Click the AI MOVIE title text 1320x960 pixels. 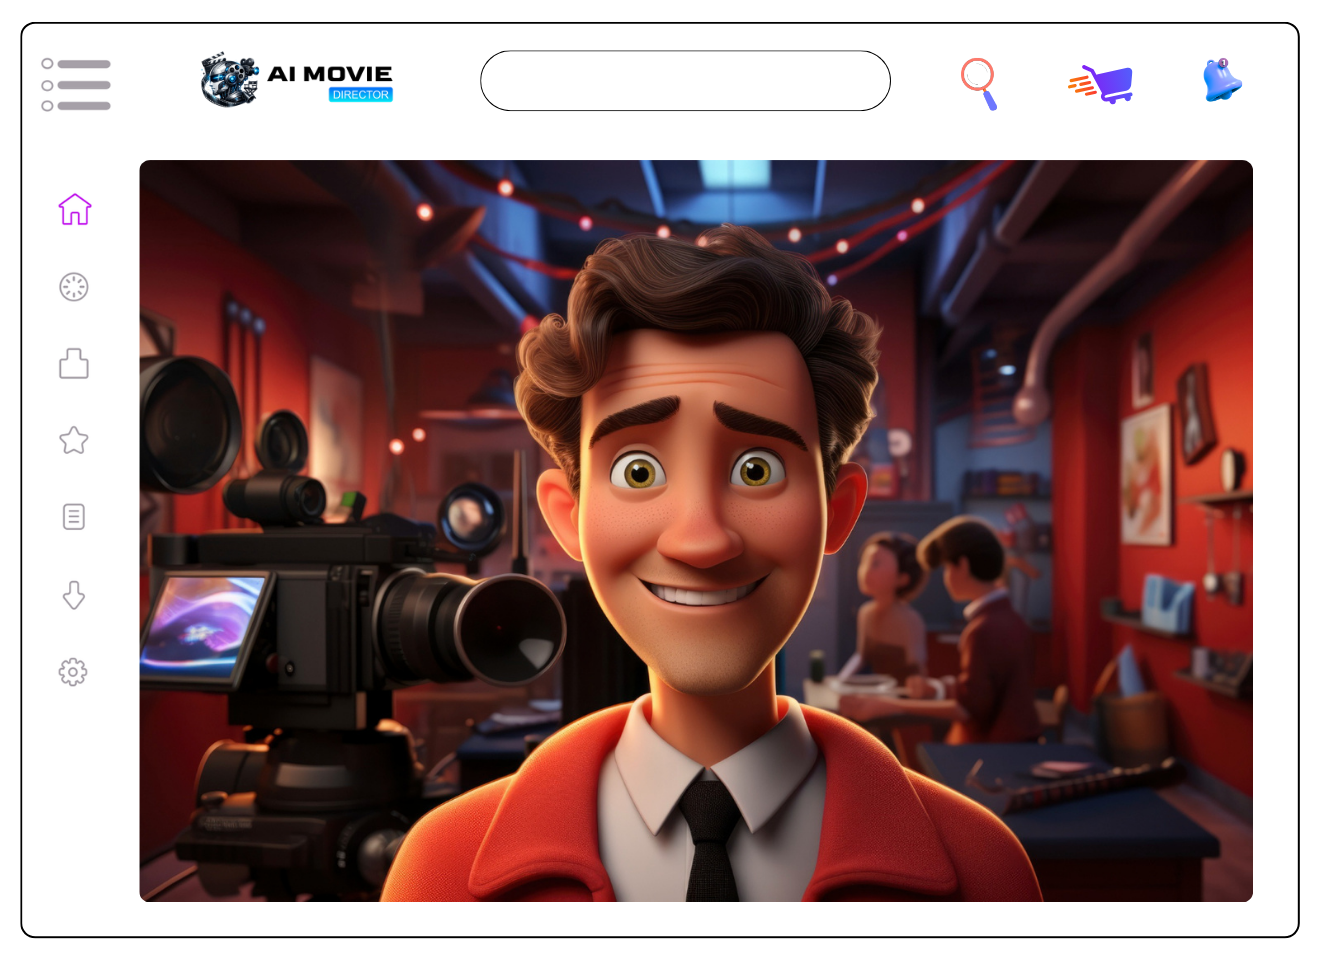point(329,74)
